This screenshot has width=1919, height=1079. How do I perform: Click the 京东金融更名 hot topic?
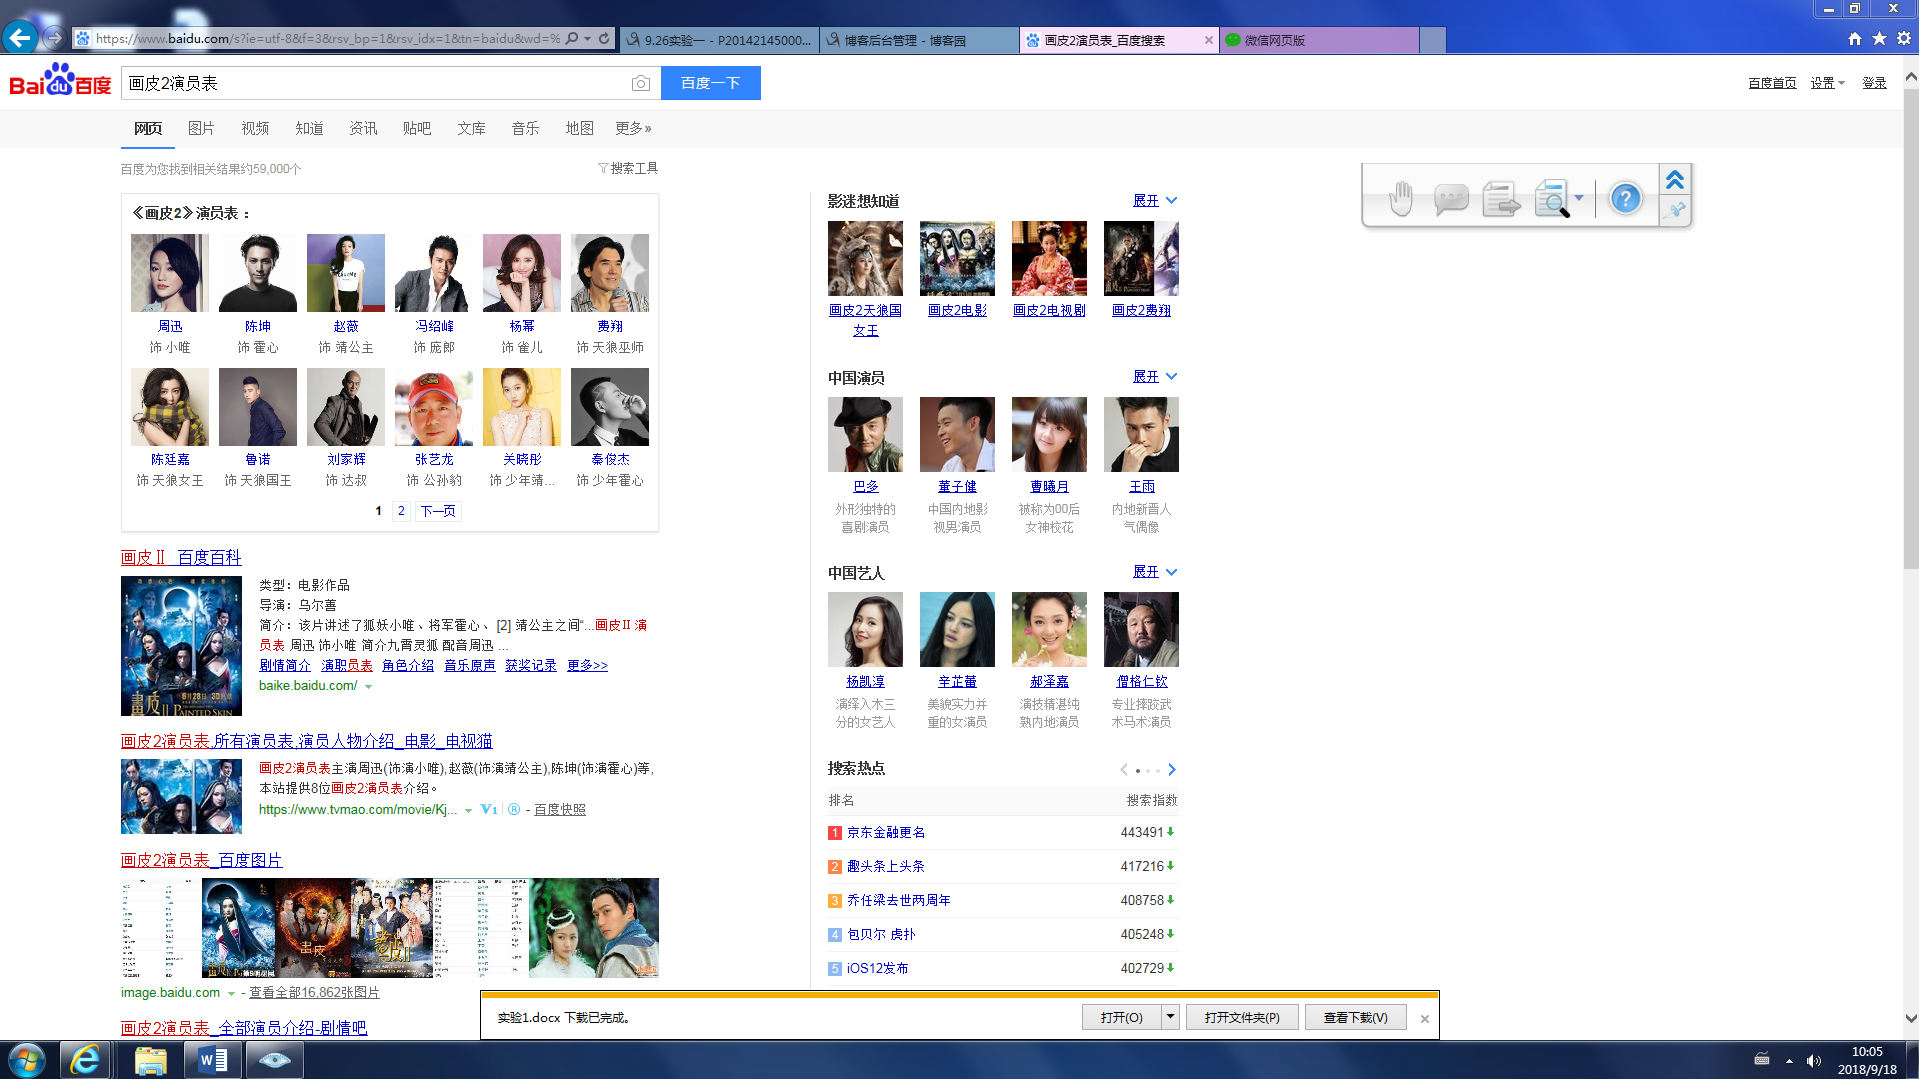coord(886,832)
